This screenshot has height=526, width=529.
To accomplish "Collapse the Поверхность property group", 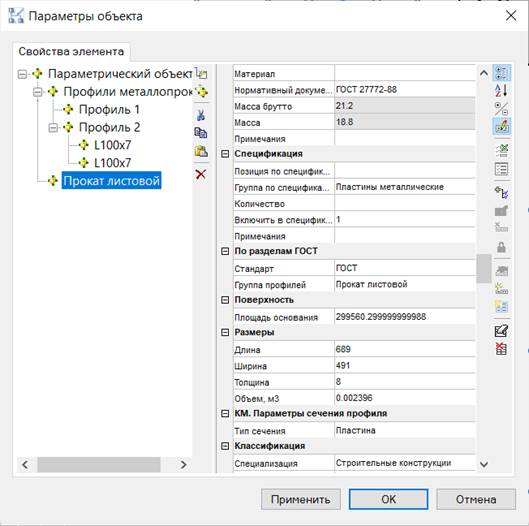I will (225, 300).
